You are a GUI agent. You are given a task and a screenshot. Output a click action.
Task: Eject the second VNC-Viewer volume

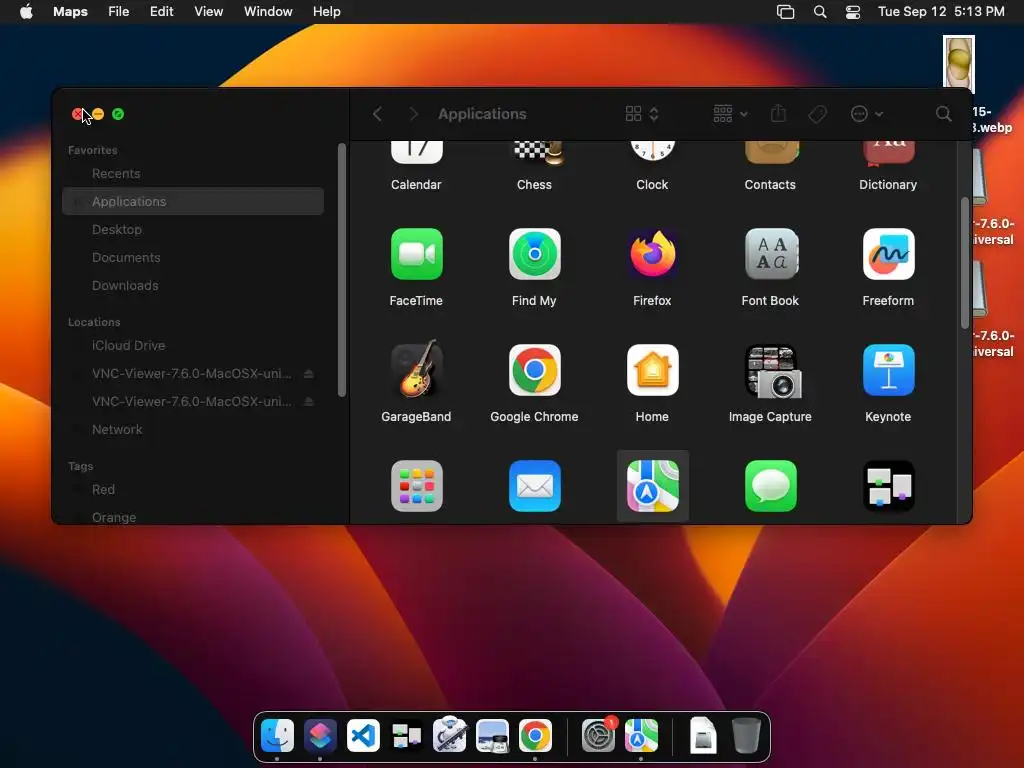(309, 402)
